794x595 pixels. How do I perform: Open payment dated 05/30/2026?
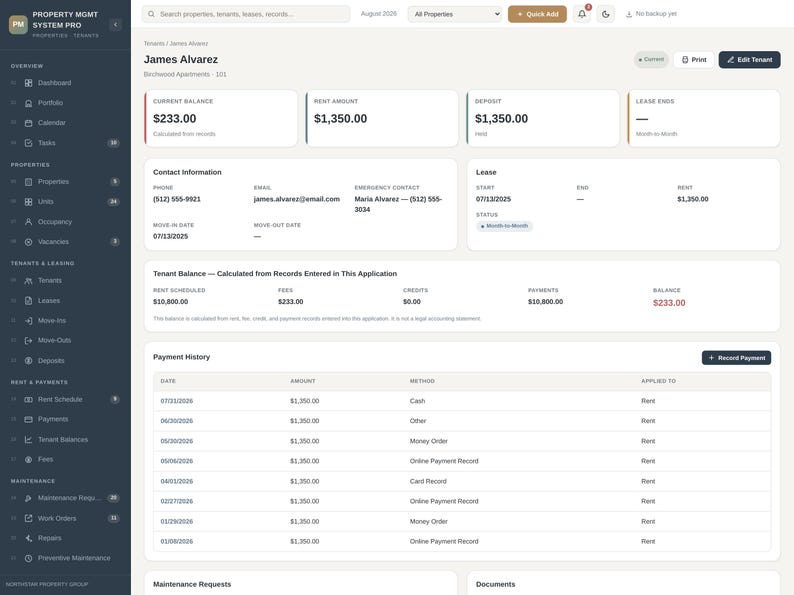[177, 441]
